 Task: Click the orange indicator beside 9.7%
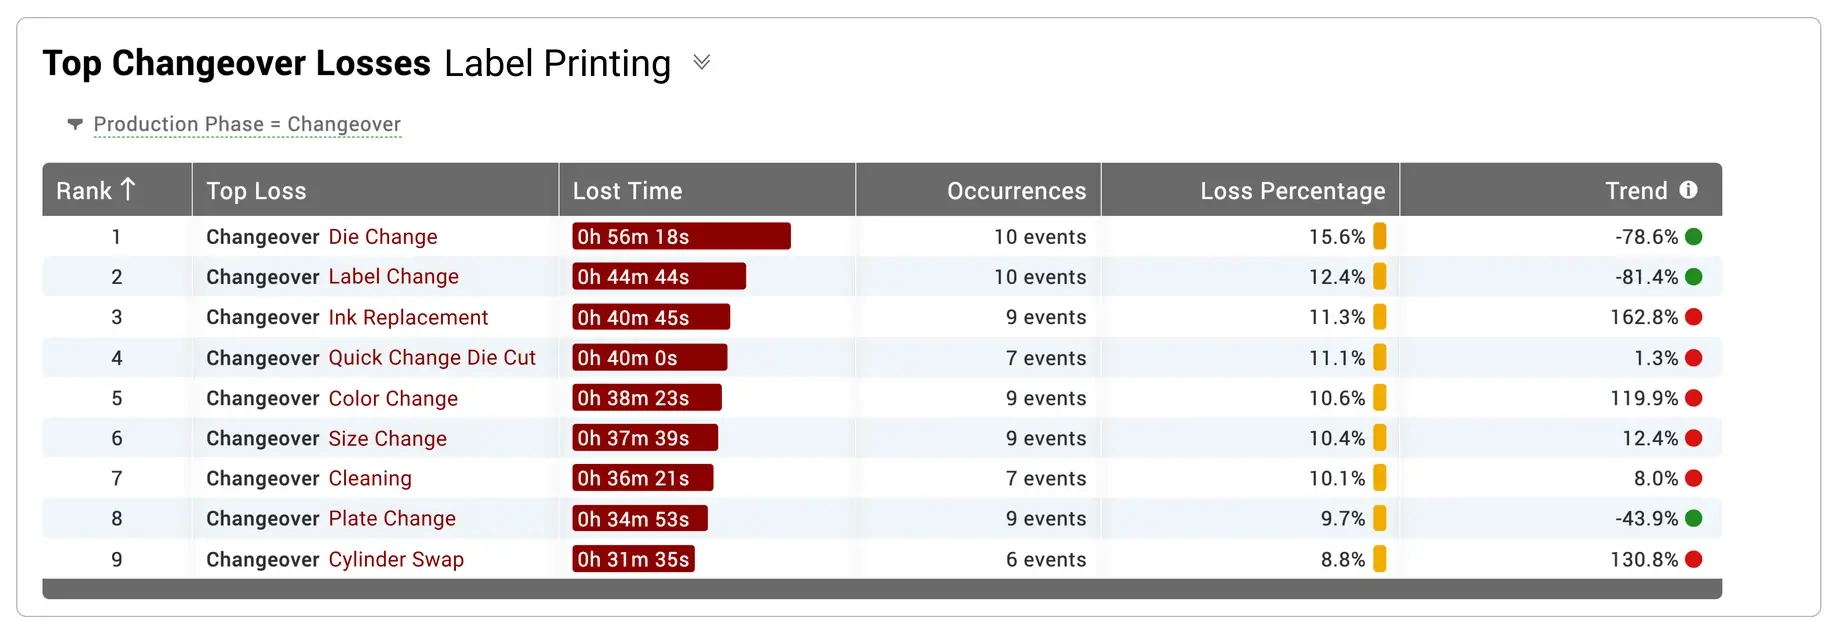click(x=1380, y=518)
